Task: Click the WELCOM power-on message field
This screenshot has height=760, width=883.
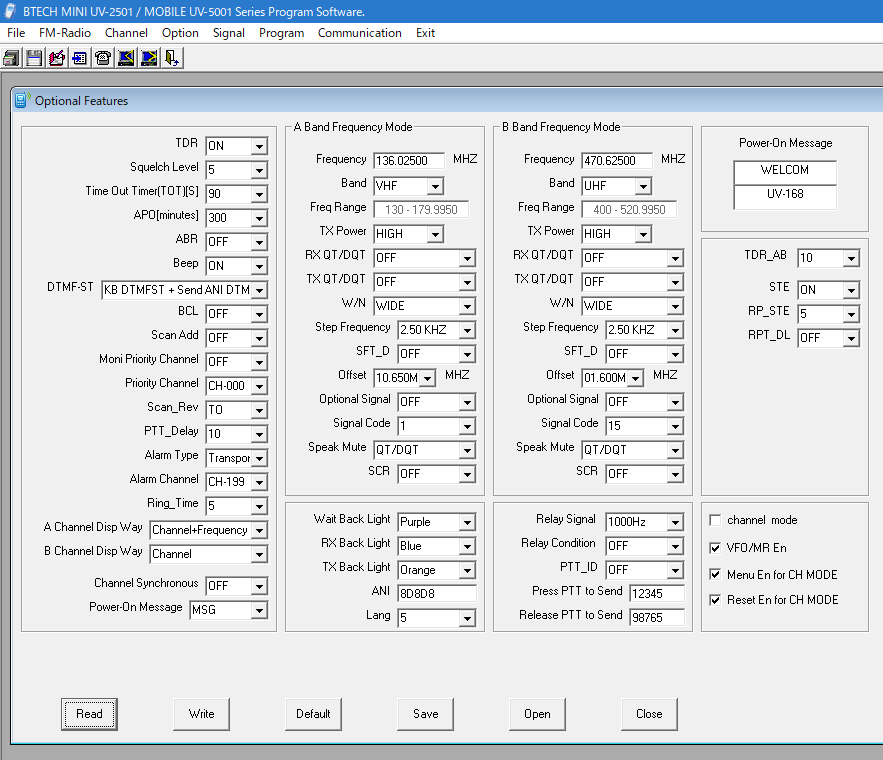Action: (x=785, y=171)
